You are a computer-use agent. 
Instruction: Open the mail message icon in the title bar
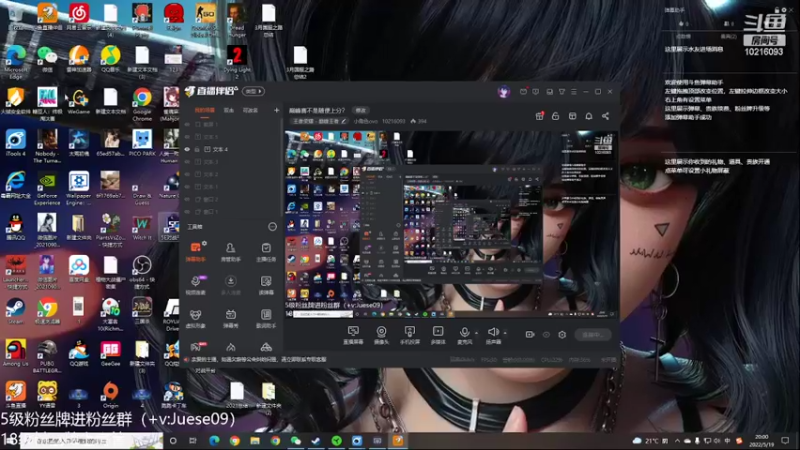tap(523, 92)
